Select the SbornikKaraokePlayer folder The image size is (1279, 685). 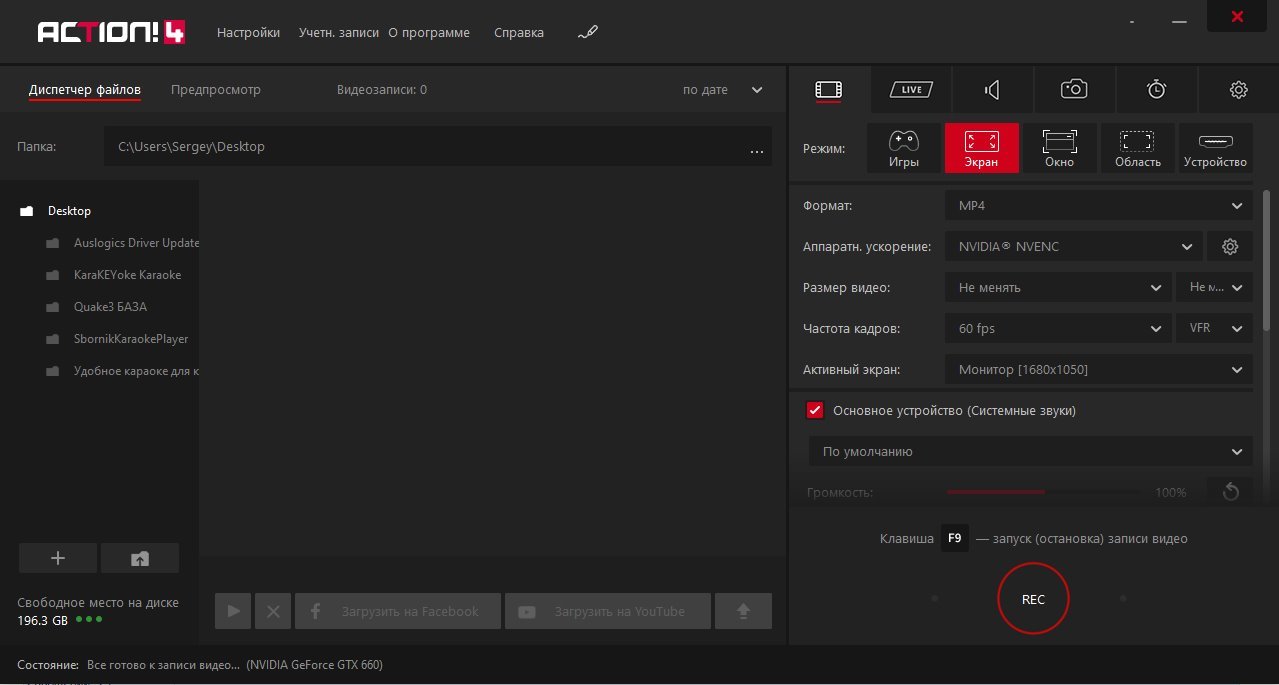[131, 339]
